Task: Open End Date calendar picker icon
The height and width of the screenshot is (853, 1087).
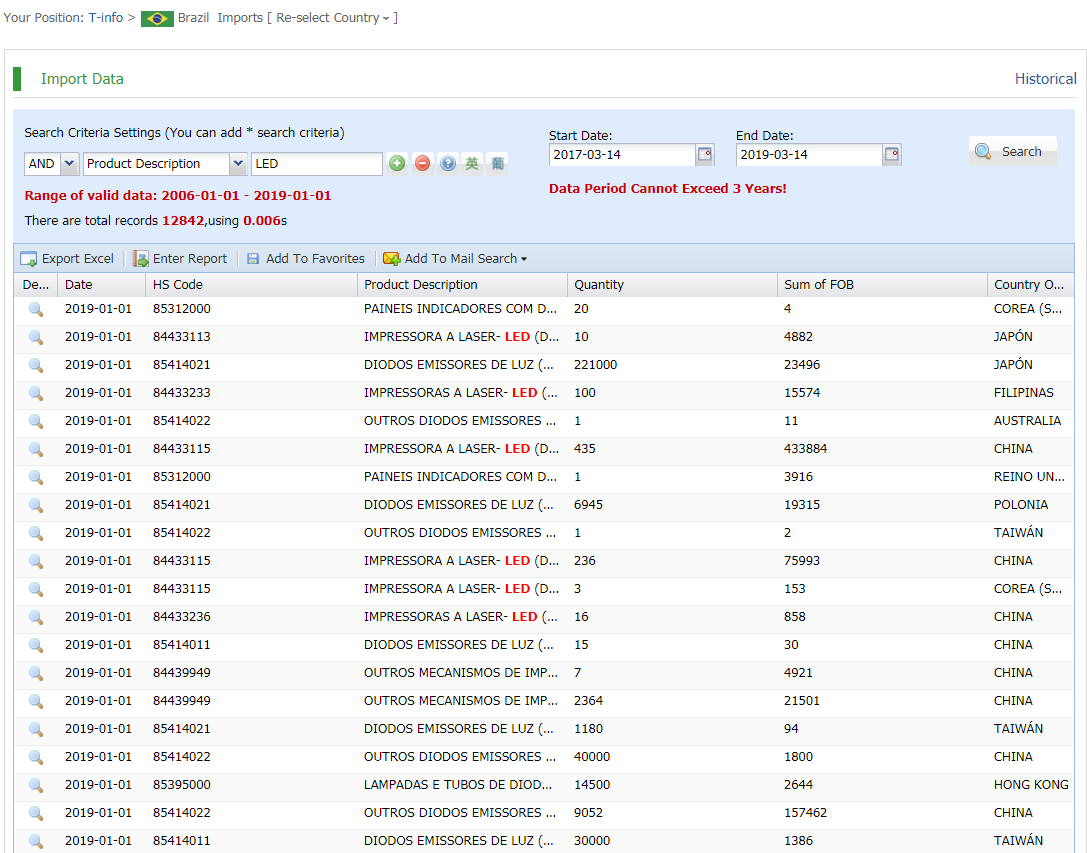Action: tap(892, 155)
